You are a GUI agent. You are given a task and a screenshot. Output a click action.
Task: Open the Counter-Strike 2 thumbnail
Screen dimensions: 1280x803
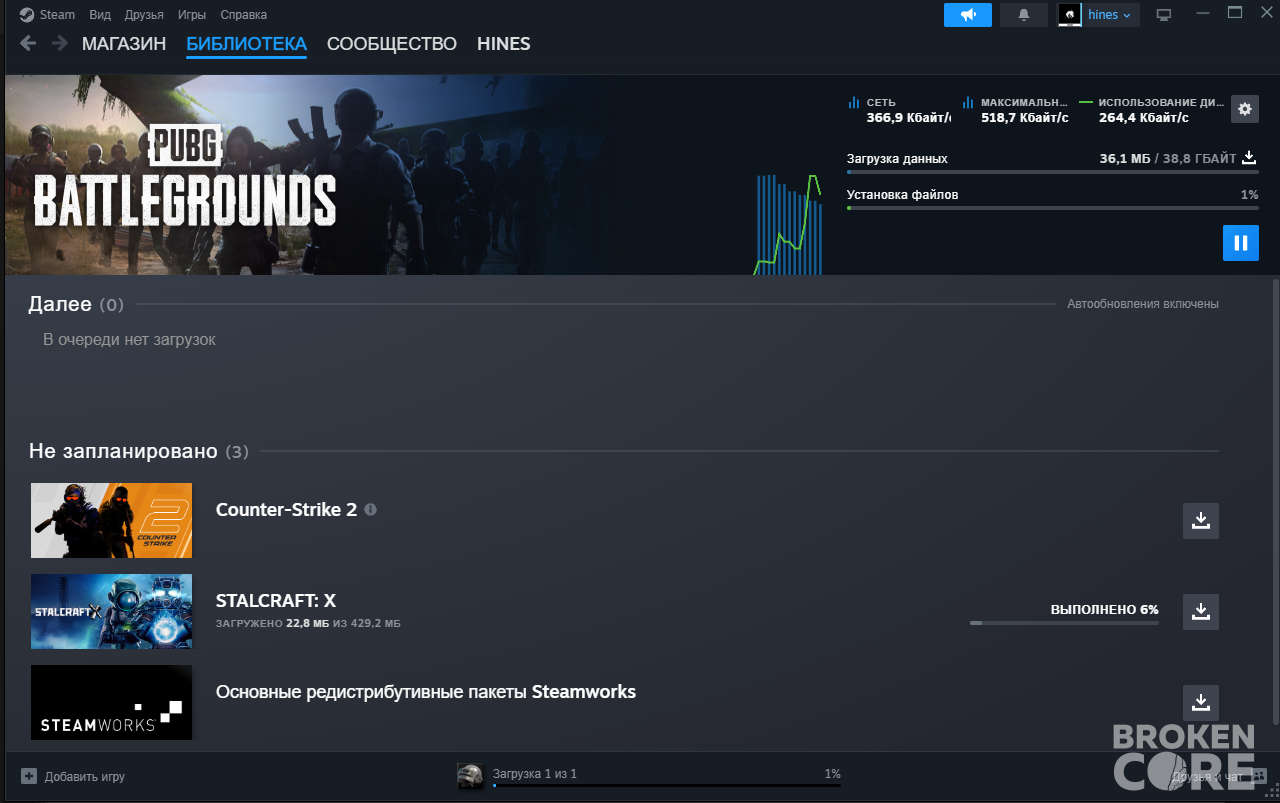point(111,520)
